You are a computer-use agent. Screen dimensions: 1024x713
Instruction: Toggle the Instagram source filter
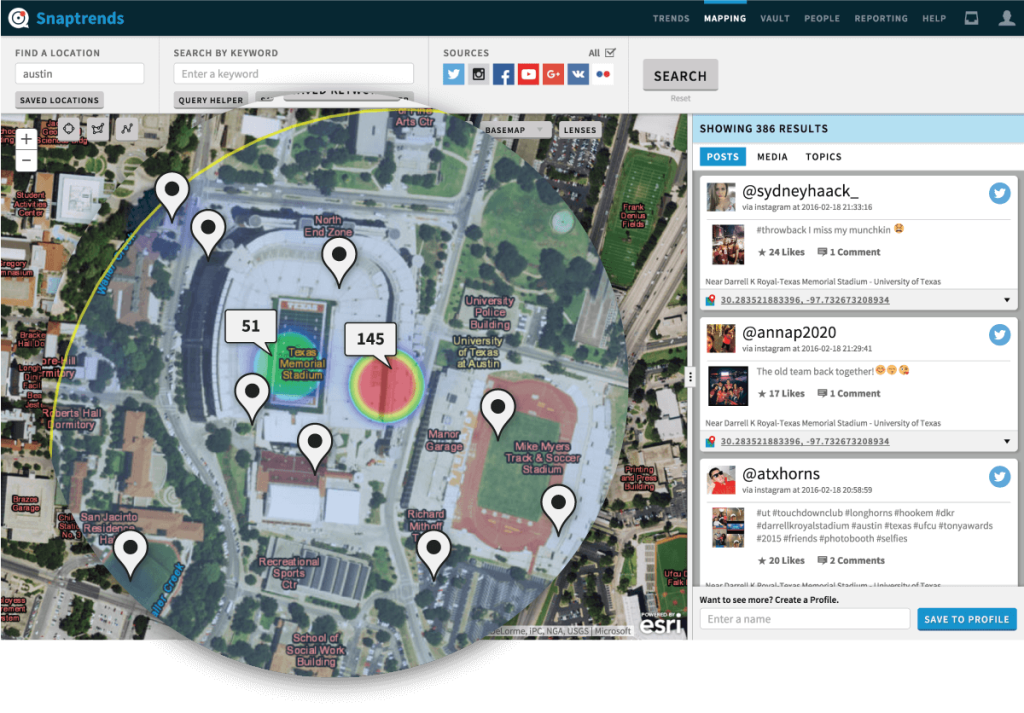click(x=478, y=73)
